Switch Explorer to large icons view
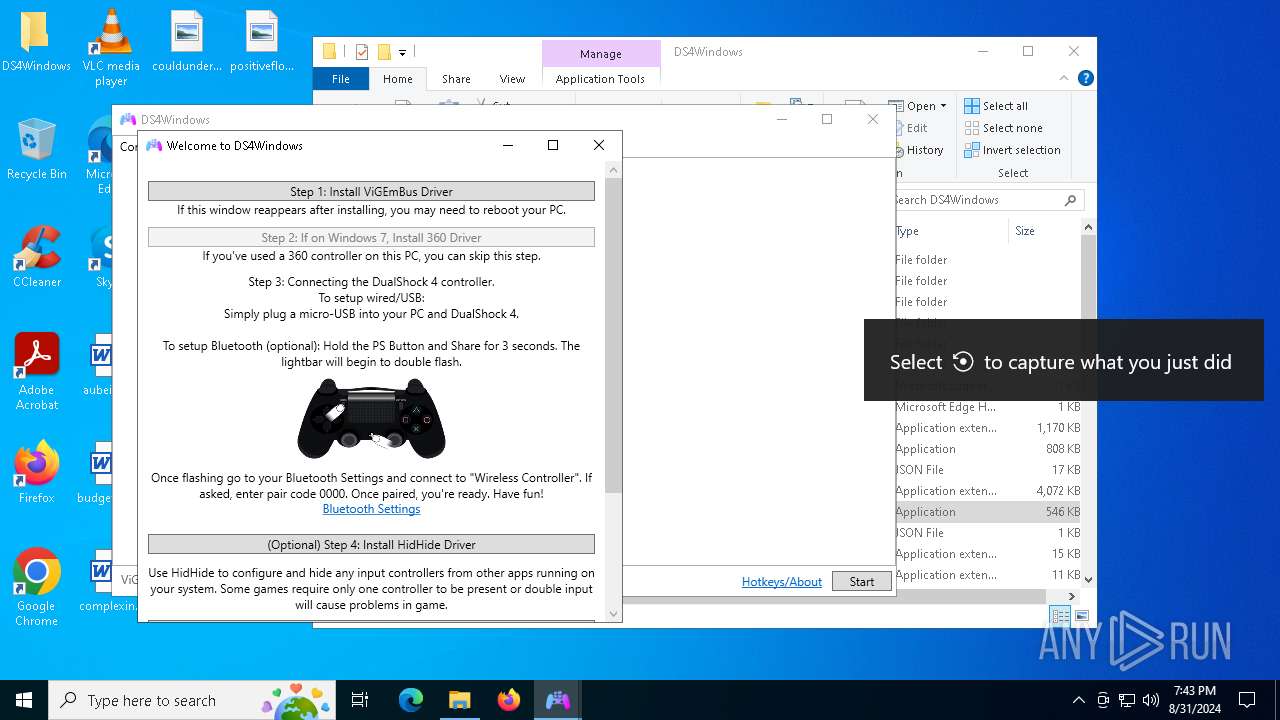The width and height of the screenshot is (1280, 720). click(1081, 616)
